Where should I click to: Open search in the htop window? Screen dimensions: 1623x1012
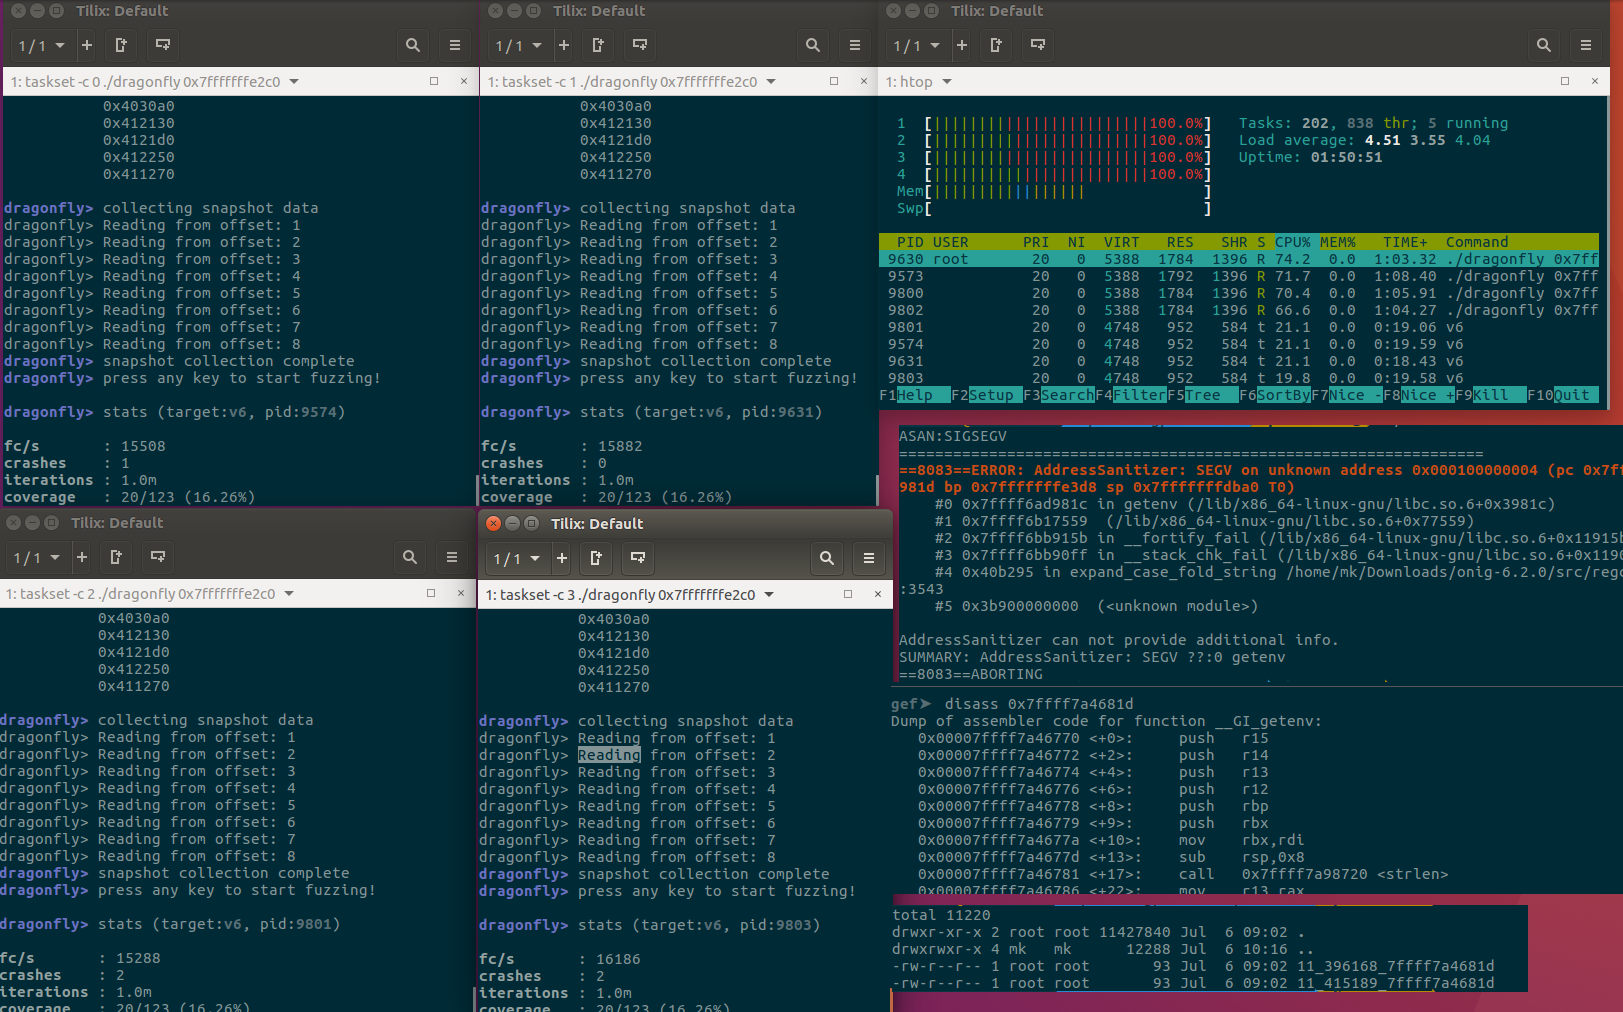1544,45
